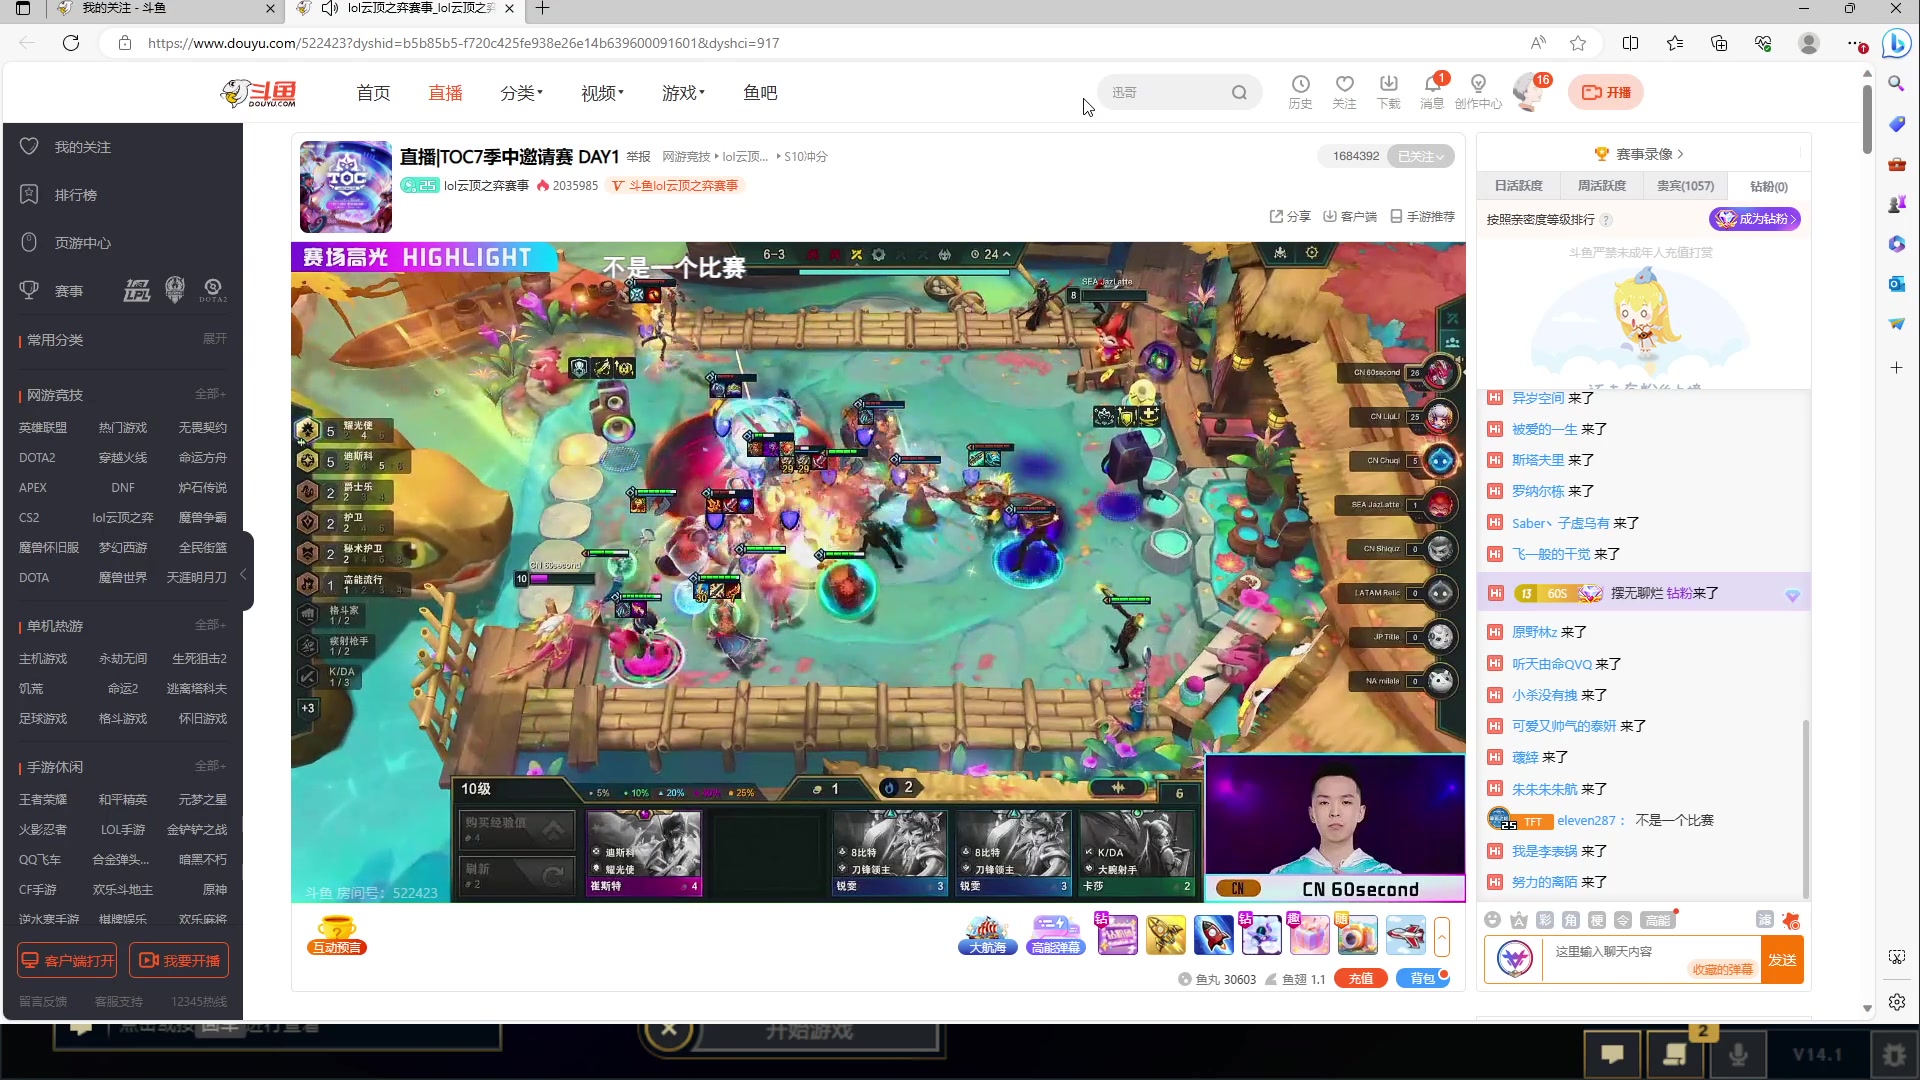
Task: Select the pink gift box icon
Action: (1309, 936)
